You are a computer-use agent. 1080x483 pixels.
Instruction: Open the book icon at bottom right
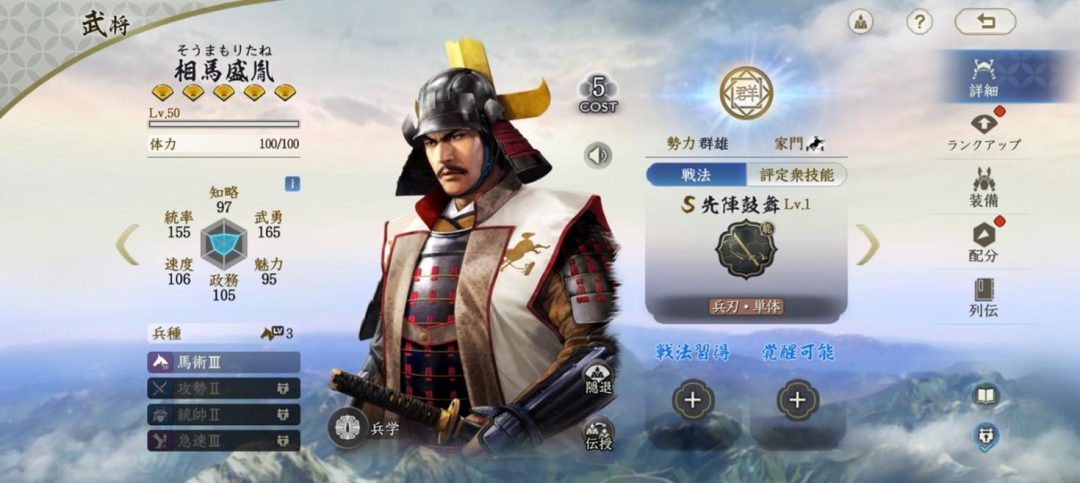pyautogui.click(x=986, y=395)
